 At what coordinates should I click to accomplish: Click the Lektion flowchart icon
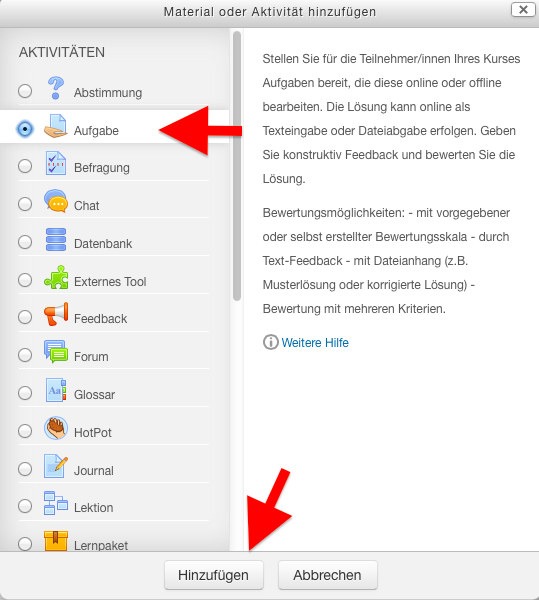click(x=56, y=503)
